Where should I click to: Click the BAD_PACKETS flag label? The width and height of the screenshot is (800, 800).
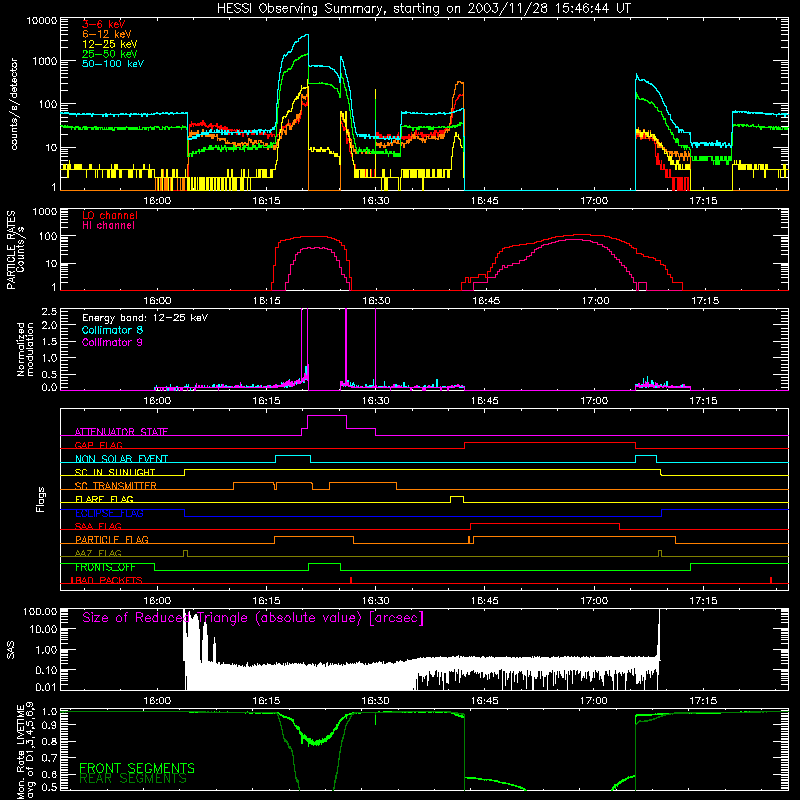tap(107, 581)
